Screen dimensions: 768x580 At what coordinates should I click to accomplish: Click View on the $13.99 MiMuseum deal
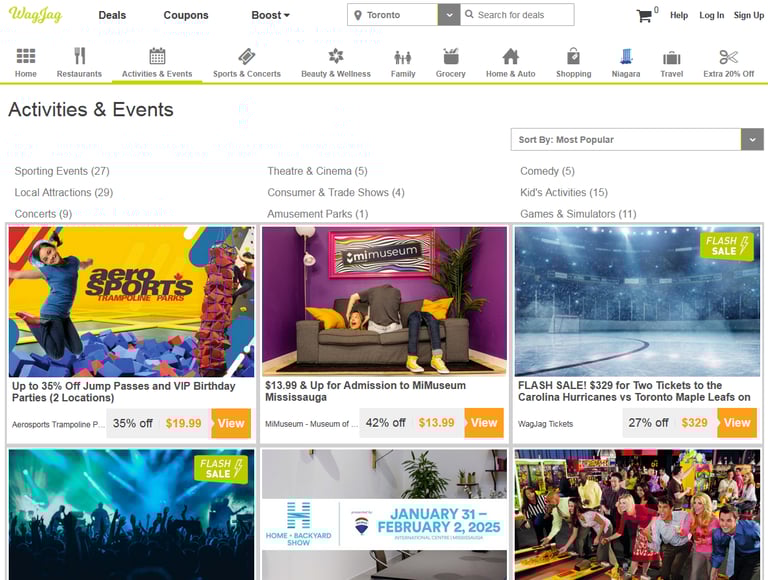pos(484,423)
